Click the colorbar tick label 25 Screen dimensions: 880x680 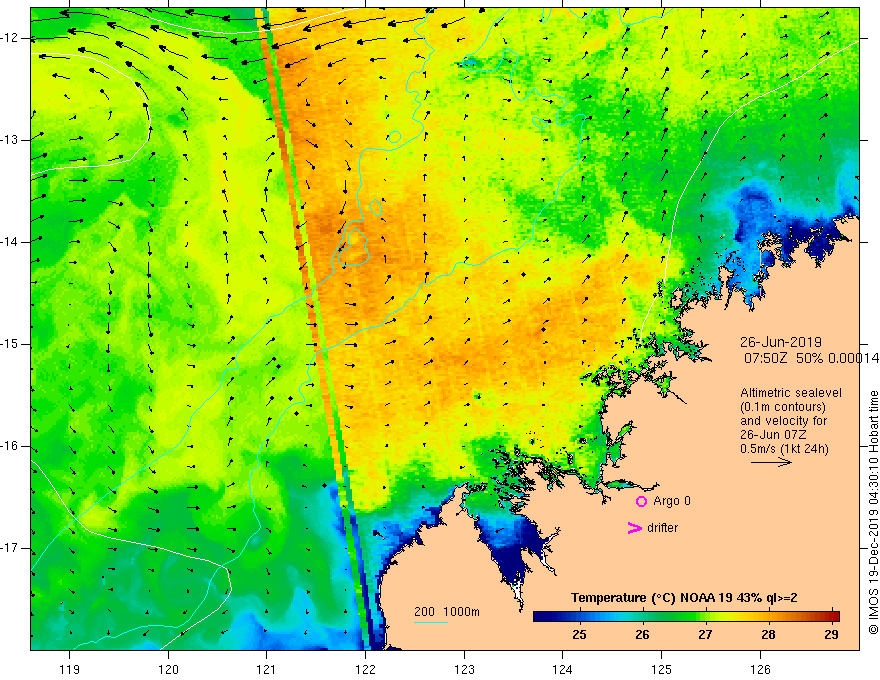coord(579,635)
